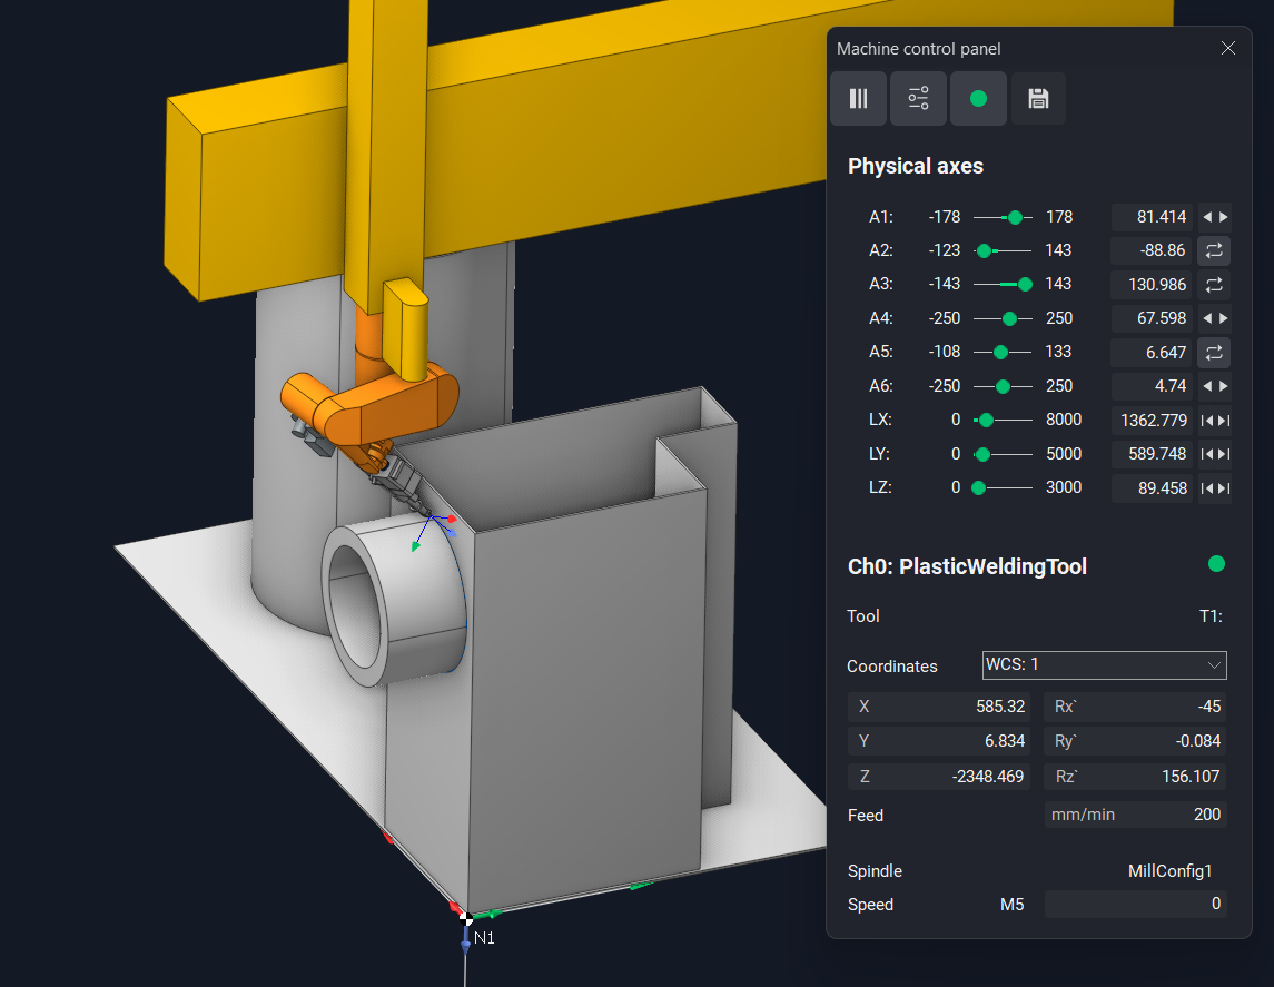Click the A1 axis slider handle
The height and width of the screenshot is (987, 1274).
[x=1015, y=217]
